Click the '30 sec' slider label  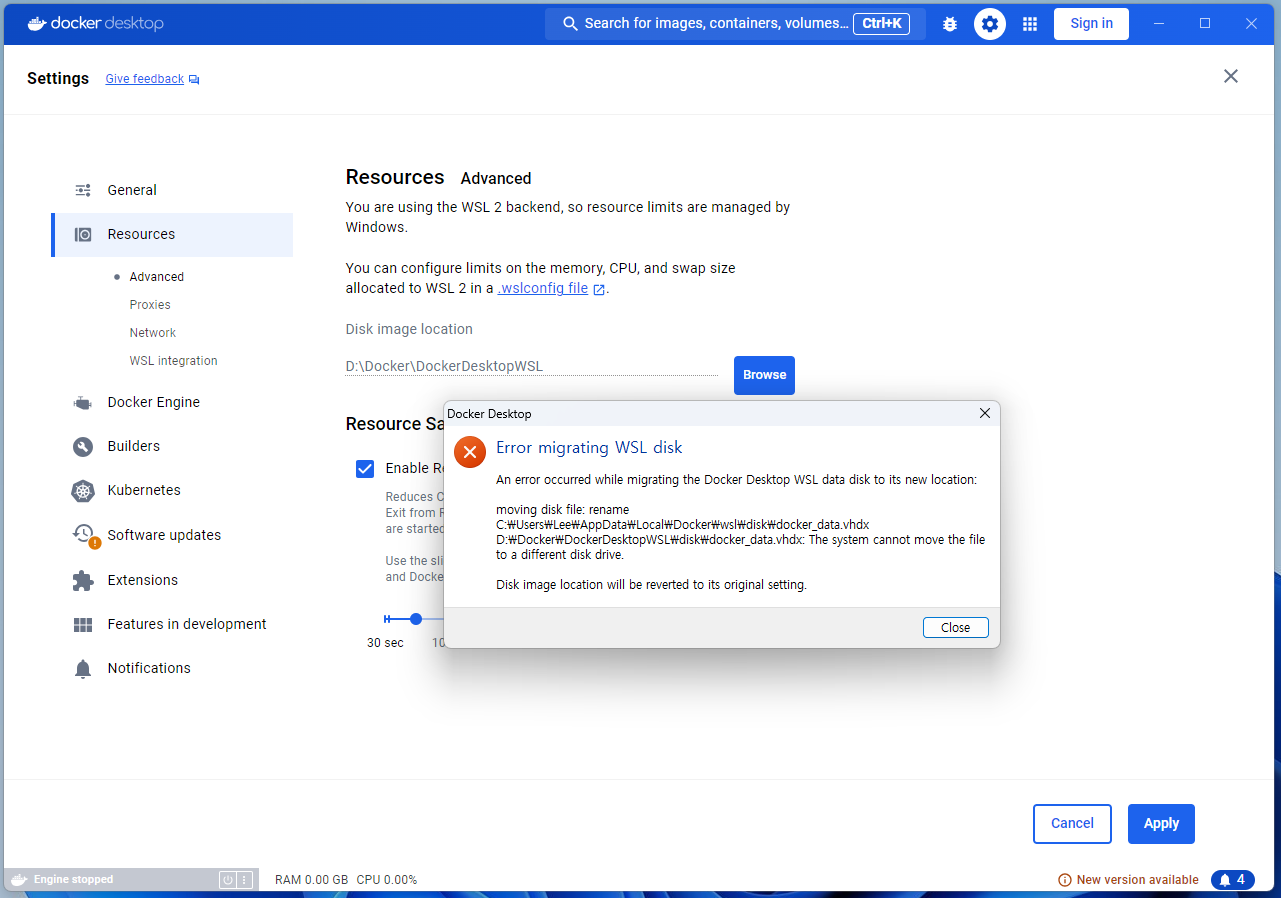coord(385,643)
